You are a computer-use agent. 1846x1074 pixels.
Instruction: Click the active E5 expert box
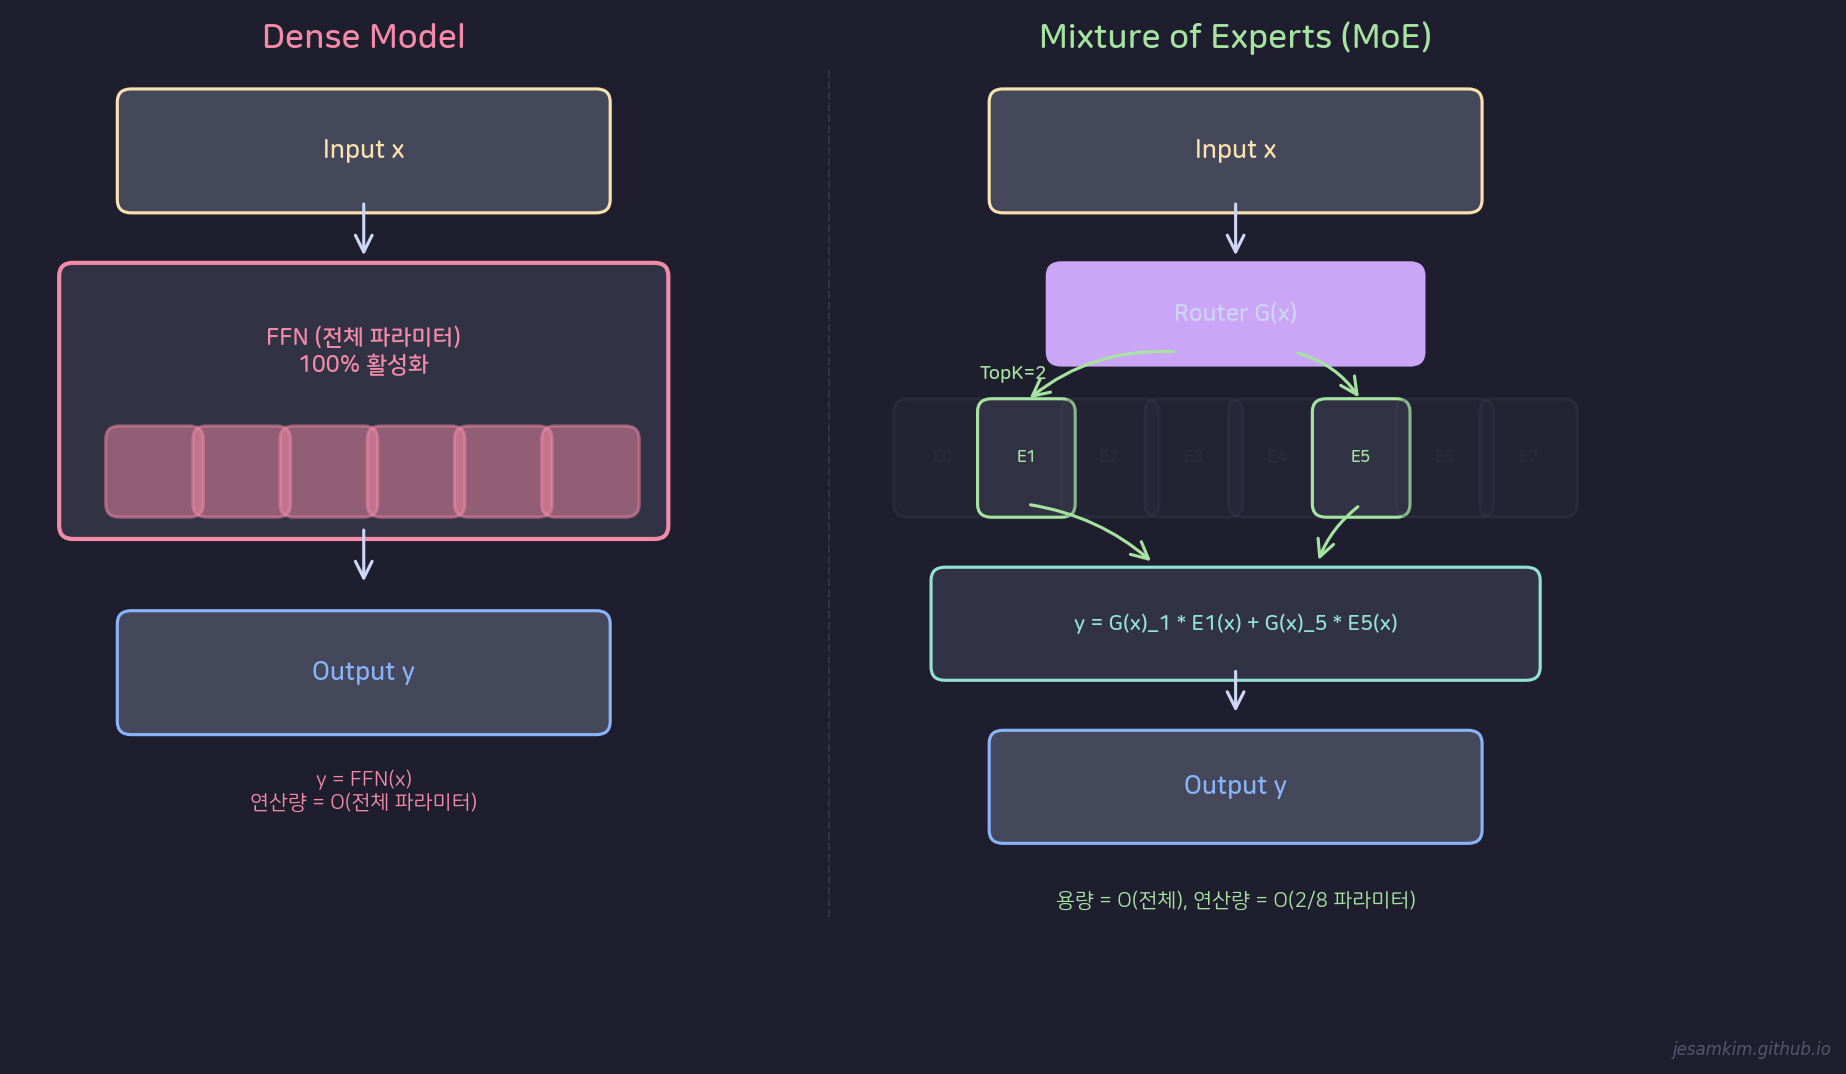point(1360,457)
